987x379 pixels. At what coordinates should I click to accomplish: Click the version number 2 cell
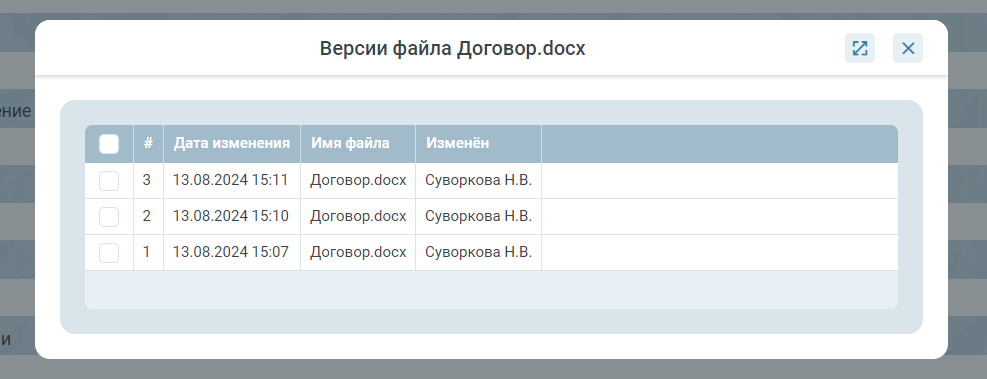[147, 216]
